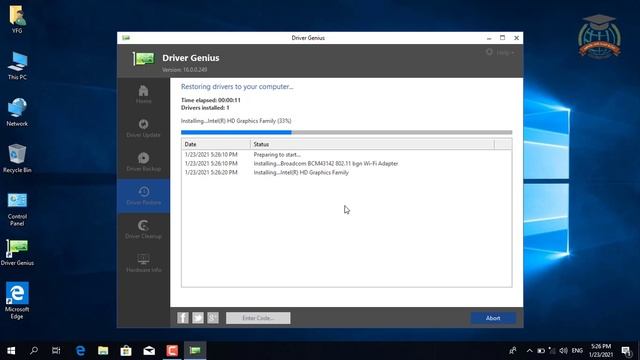Select the Network desktop icon
This screenshot has width=640, height=360.
(17, 112)
